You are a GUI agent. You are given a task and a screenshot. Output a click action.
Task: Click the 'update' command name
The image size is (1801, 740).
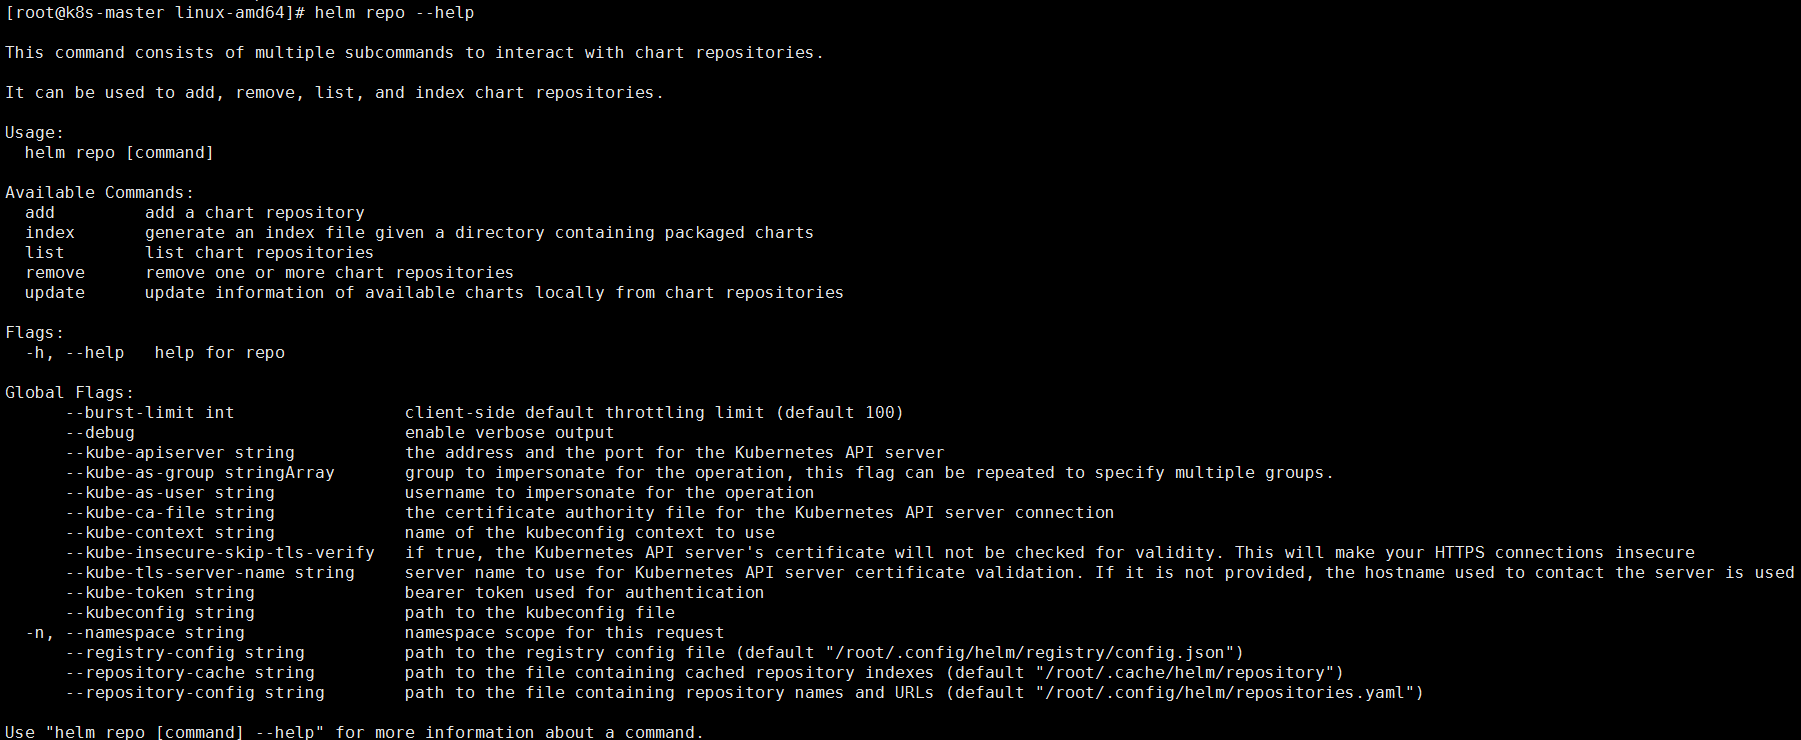(55, 293)
